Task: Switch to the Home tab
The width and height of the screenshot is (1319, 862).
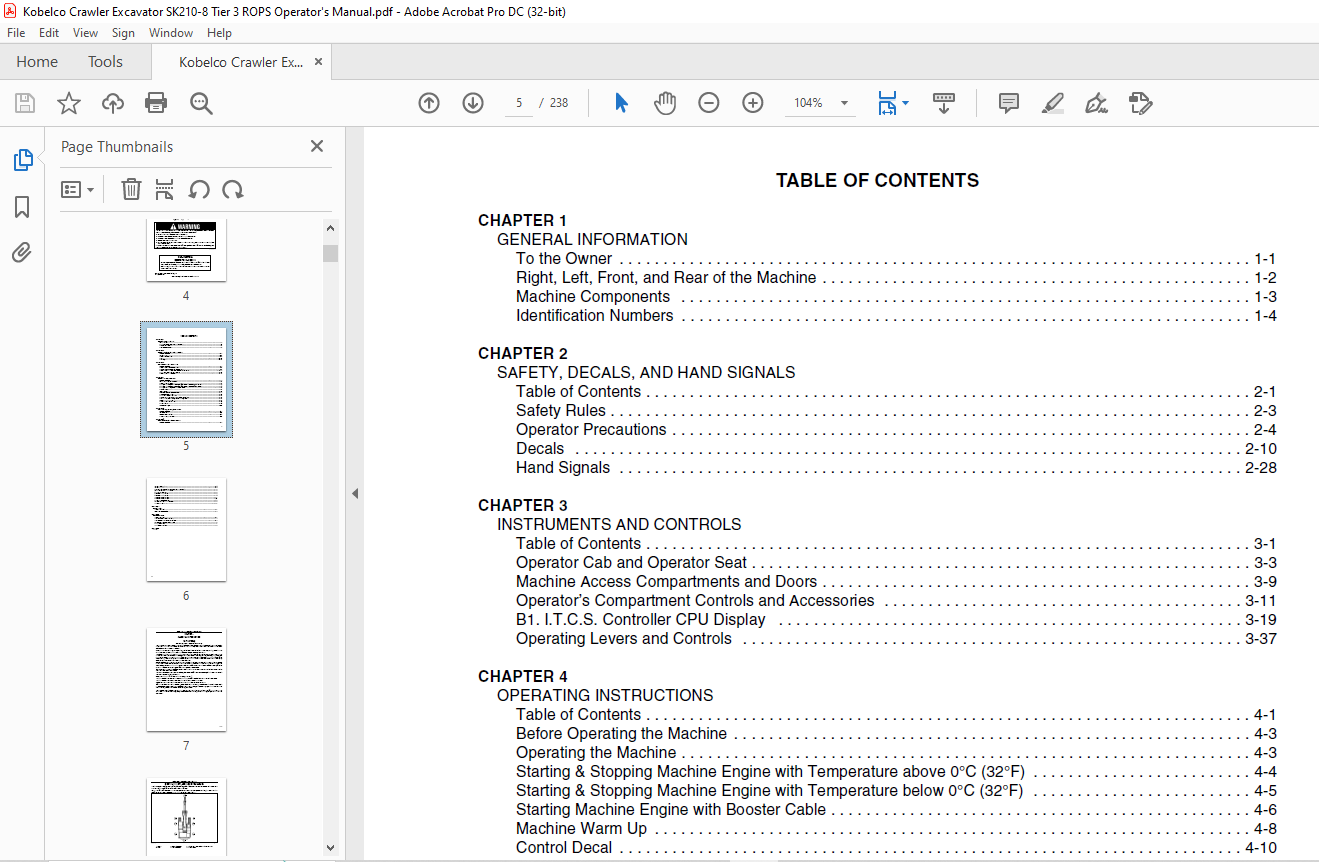Action: coord(37,62)
